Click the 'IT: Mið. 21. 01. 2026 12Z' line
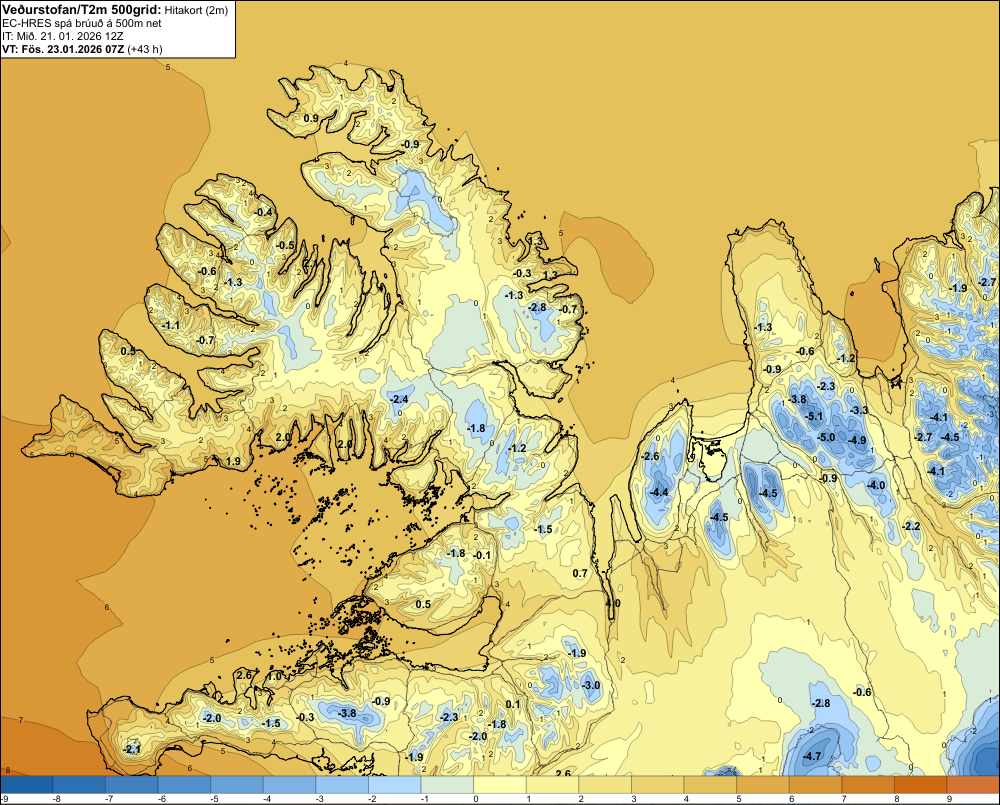The height and width of the screenshot is (805, 1000). click(x=63, y=36)
